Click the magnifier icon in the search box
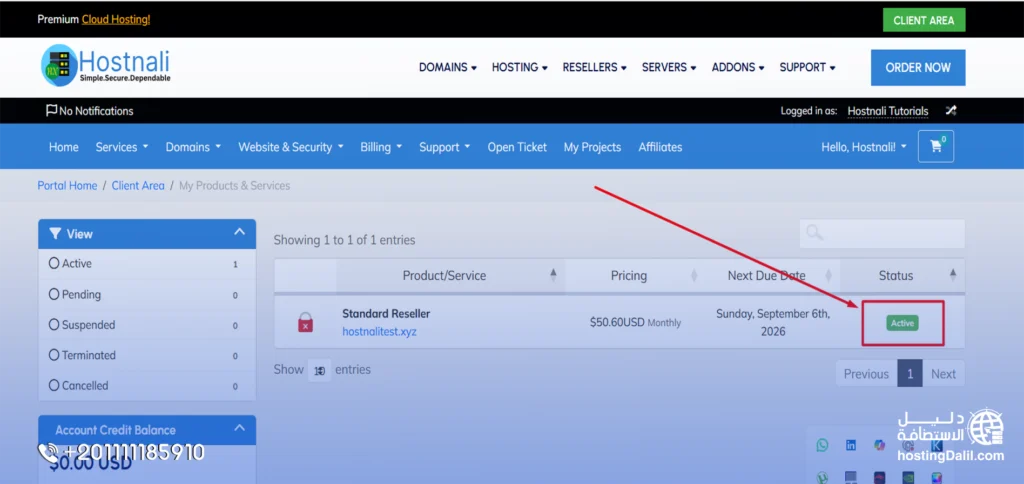Screen dimensions: 1024x484 (814, 233)
